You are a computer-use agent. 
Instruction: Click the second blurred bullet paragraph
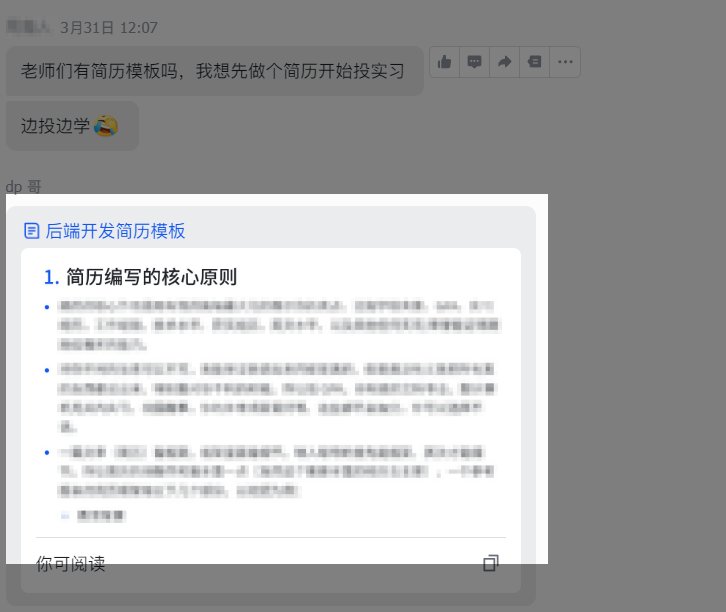pyautogui.click(x=276, y=398)
